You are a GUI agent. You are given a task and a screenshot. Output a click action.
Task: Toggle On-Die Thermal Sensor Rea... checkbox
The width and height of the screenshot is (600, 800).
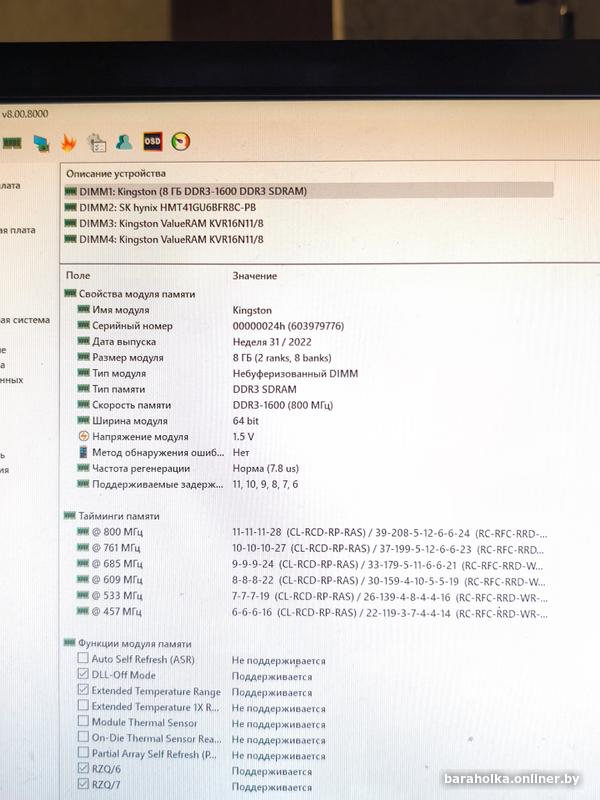pos(83,737)
